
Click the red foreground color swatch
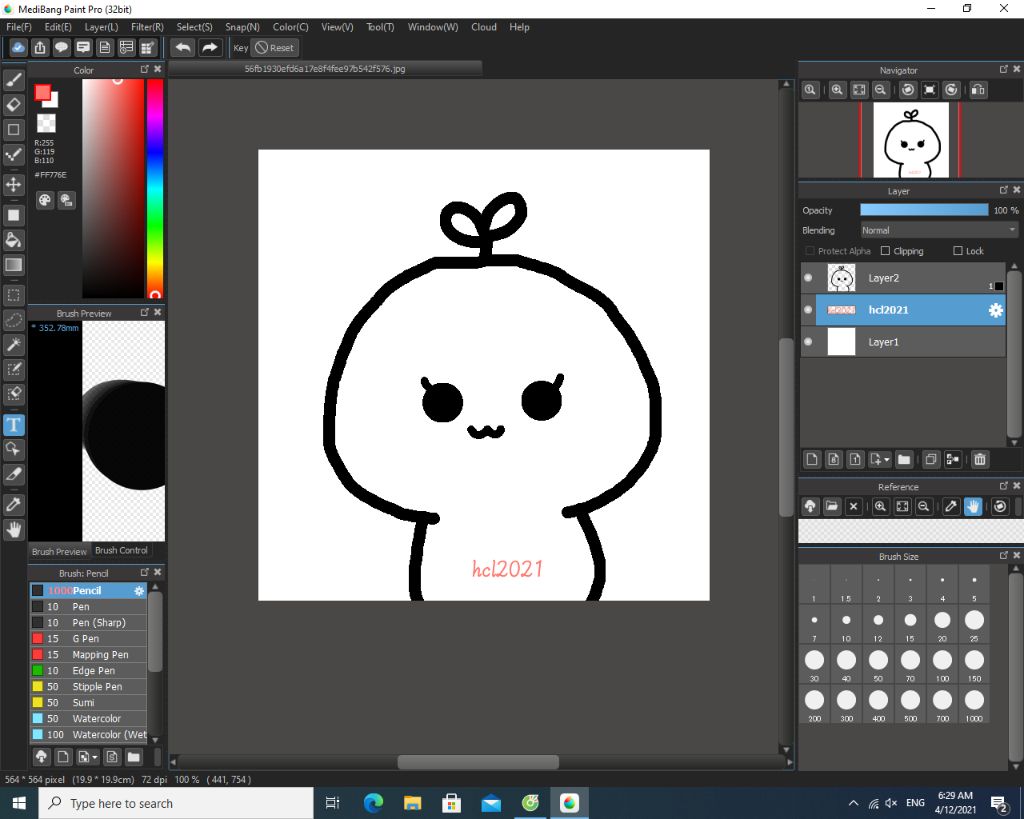[x=42, y=93]
